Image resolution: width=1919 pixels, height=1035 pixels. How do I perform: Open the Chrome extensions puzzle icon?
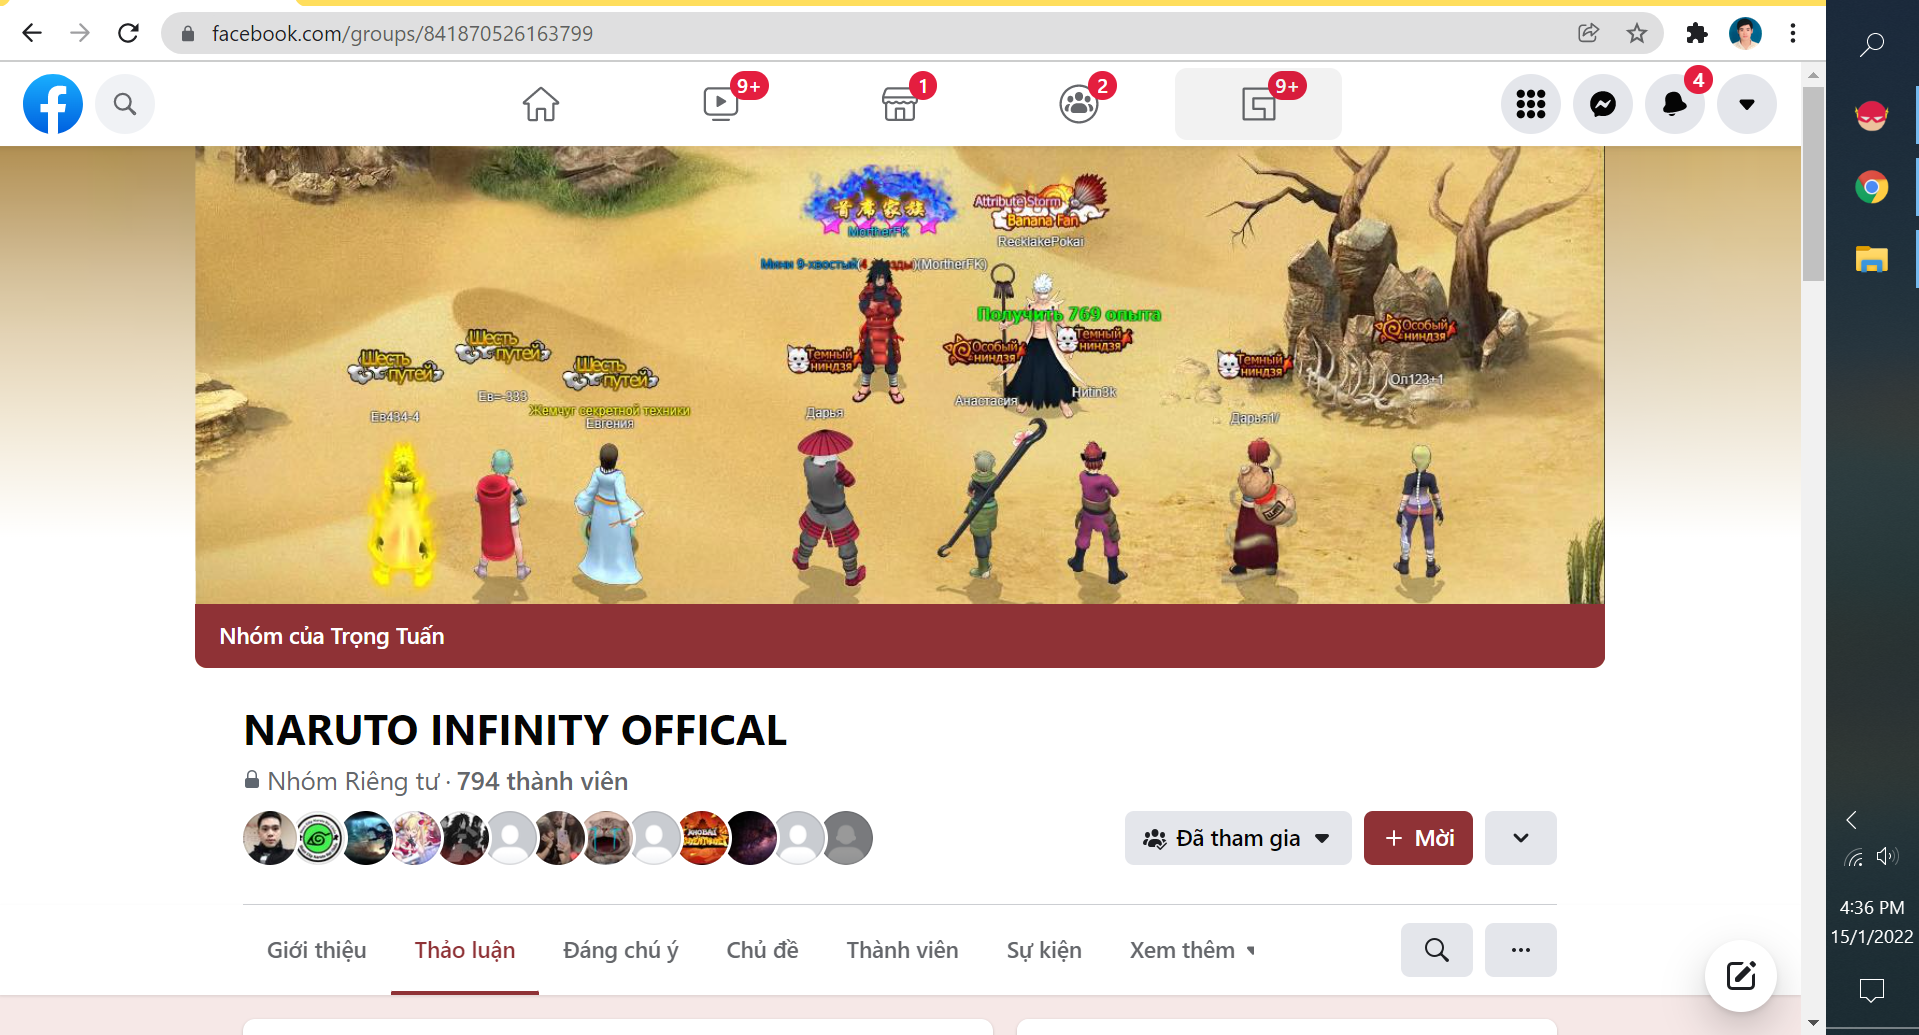1697,33
